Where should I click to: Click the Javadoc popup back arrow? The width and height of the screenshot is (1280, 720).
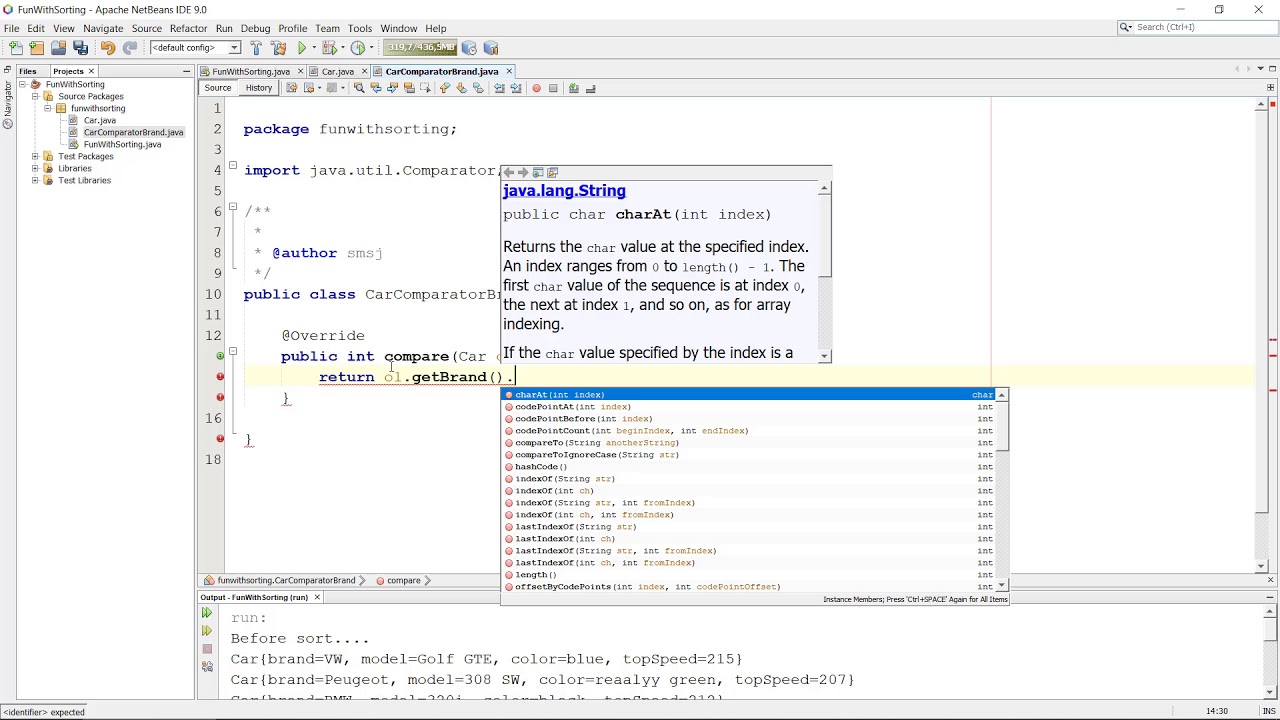point(508,173)
